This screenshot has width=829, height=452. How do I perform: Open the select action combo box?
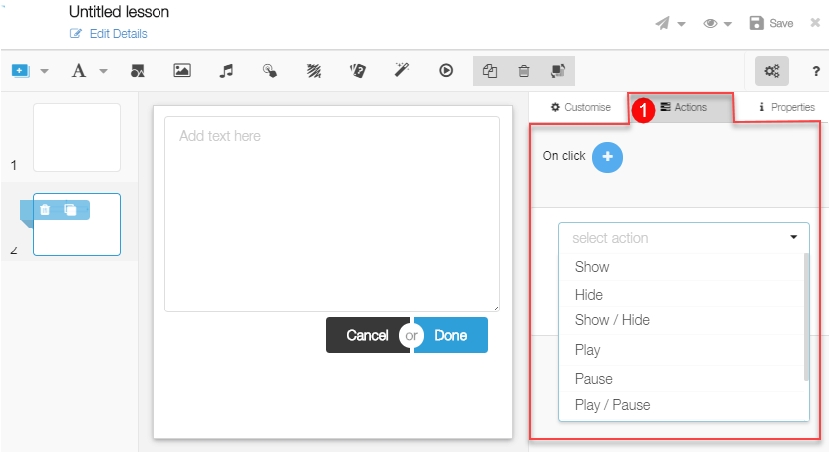[684, 238]
